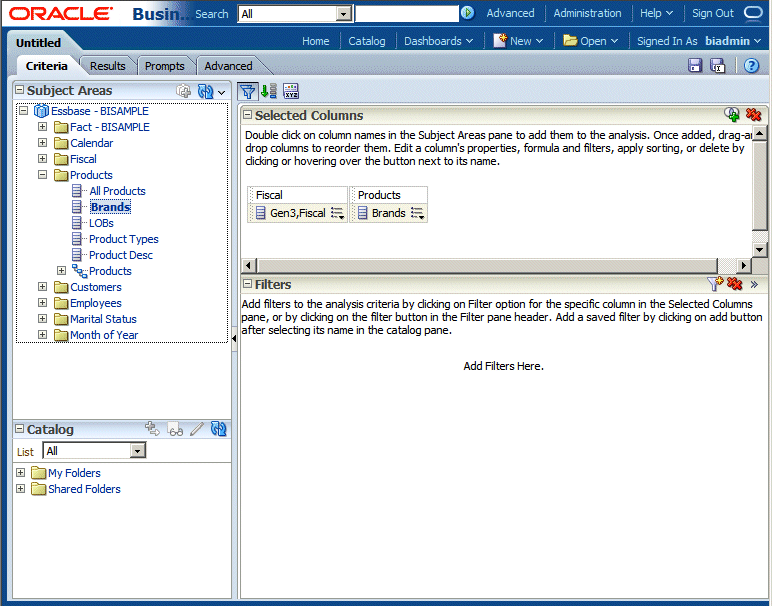Switch to the Prompts tab

164,66
